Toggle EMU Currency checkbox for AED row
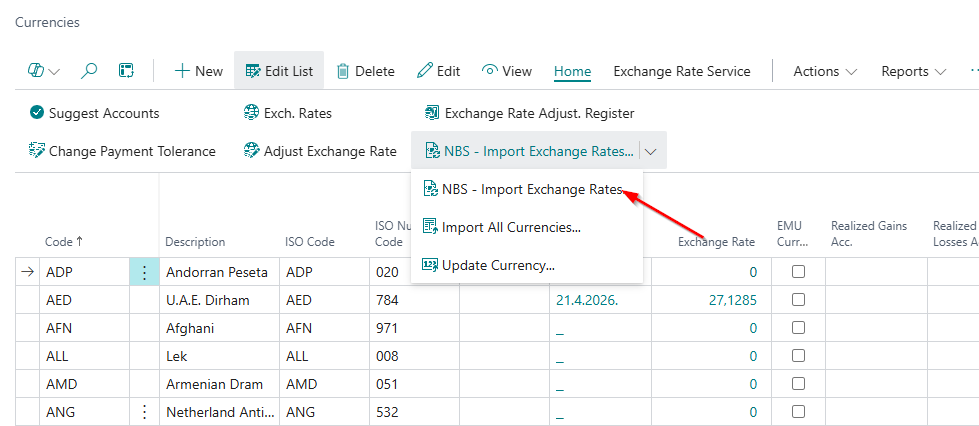This screenshot has width=979, height=426. [798, 300]
